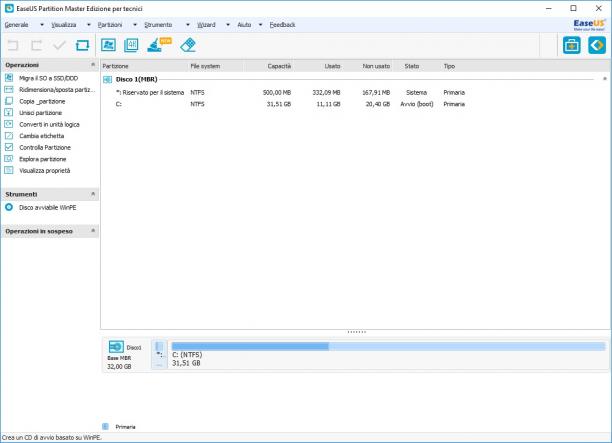Click Migra il SO a SSD/HDD link
The width and height of the screenshot is (612, 443).
coord(48,78)
